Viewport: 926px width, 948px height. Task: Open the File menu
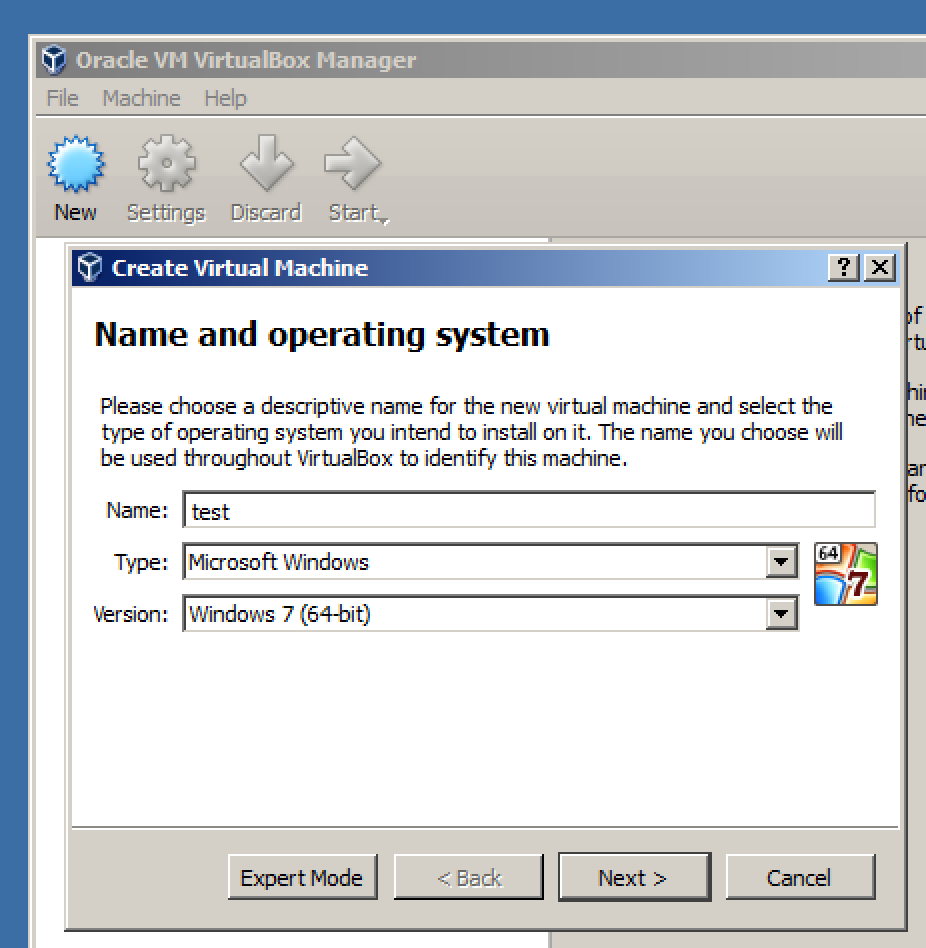(62, 98)
